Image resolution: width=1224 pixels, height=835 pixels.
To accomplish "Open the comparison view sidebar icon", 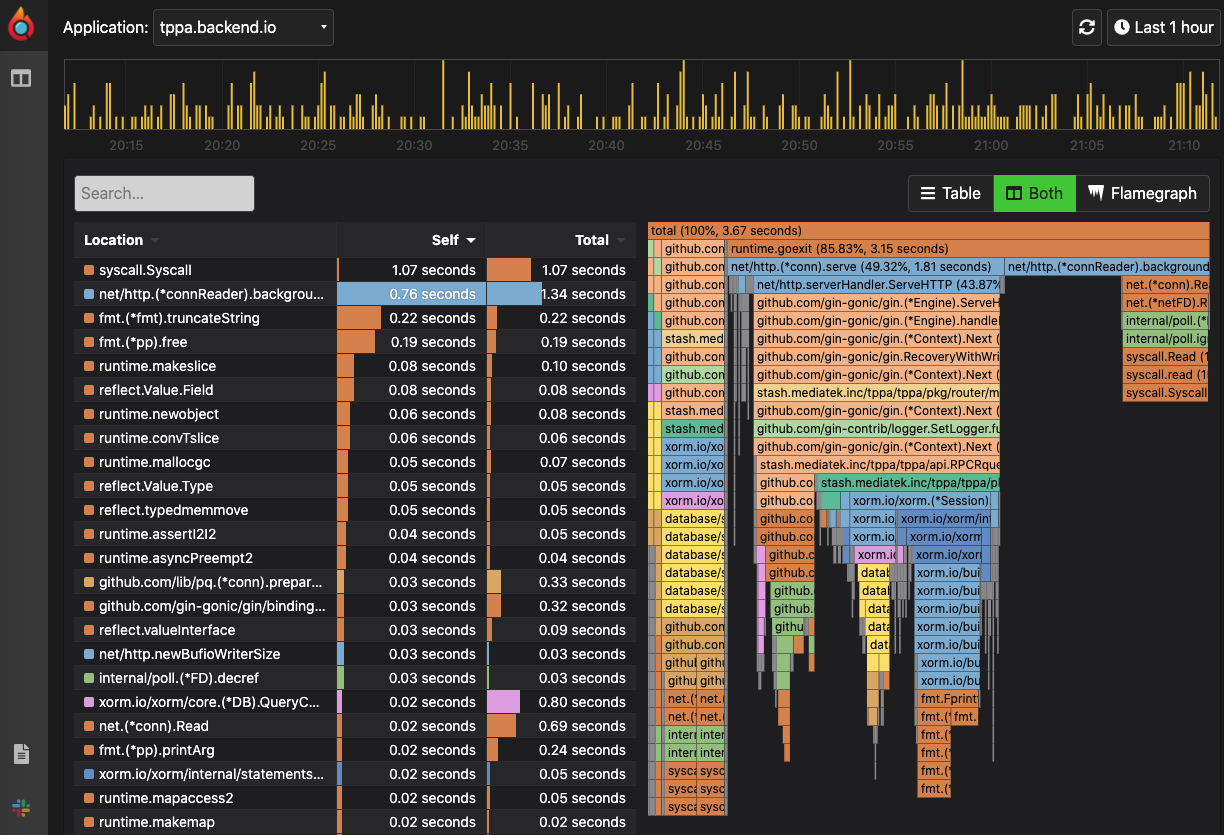I will click(x=21, y=77).
